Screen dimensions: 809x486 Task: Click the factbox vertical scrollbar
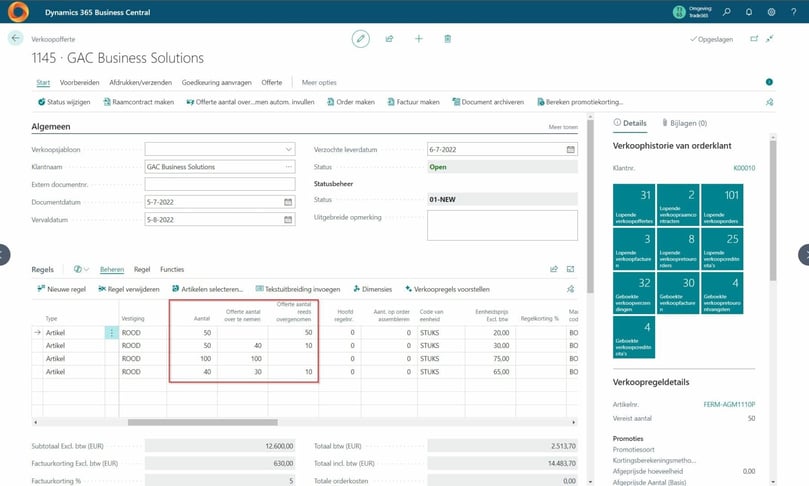point(772,210)
